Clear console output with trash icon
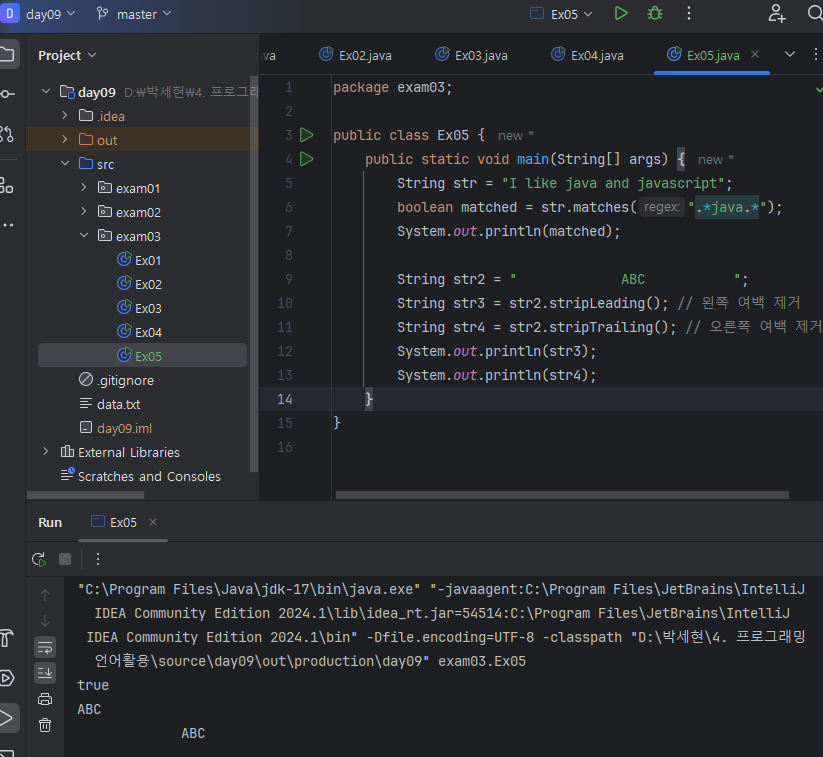 coord(45,725)
